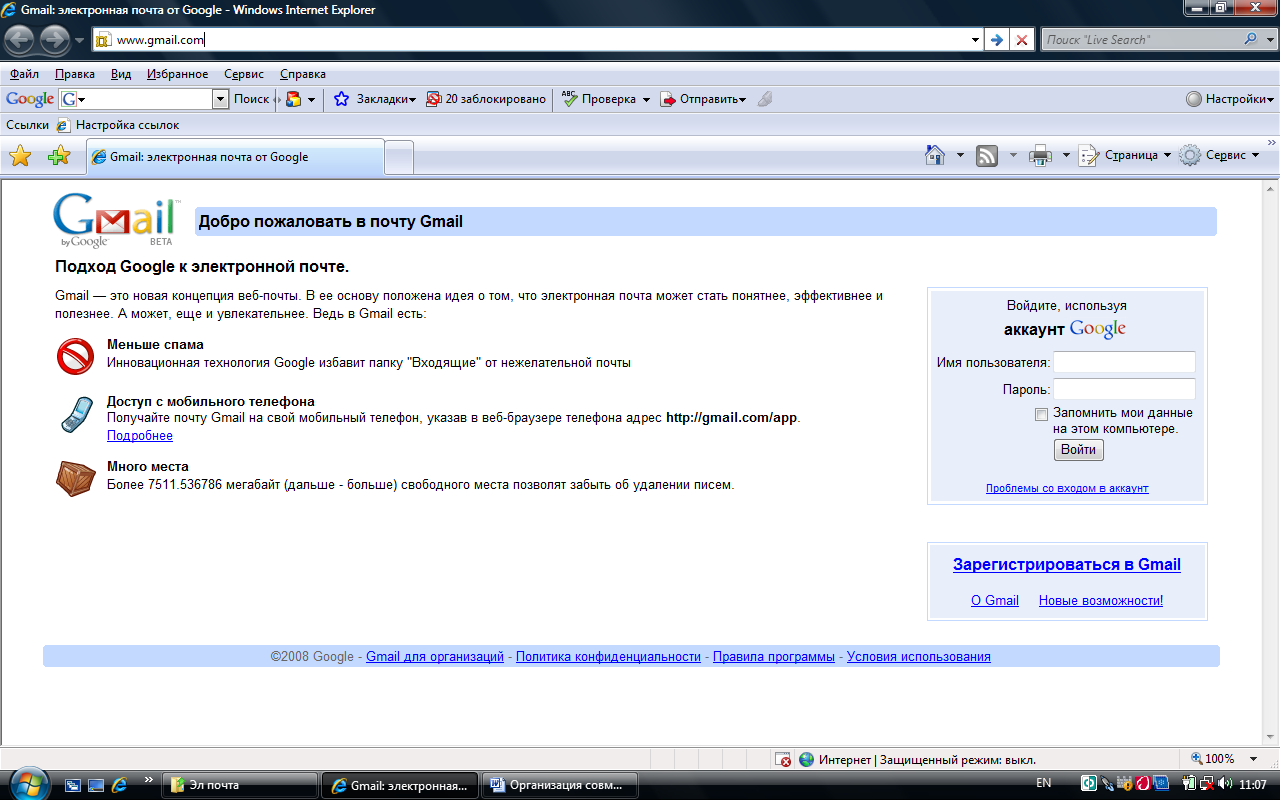The height and width of the screenshot is (800, 1280).
Task: Open recent pages dropdown next to Forward
Action: tap(80, 40)
